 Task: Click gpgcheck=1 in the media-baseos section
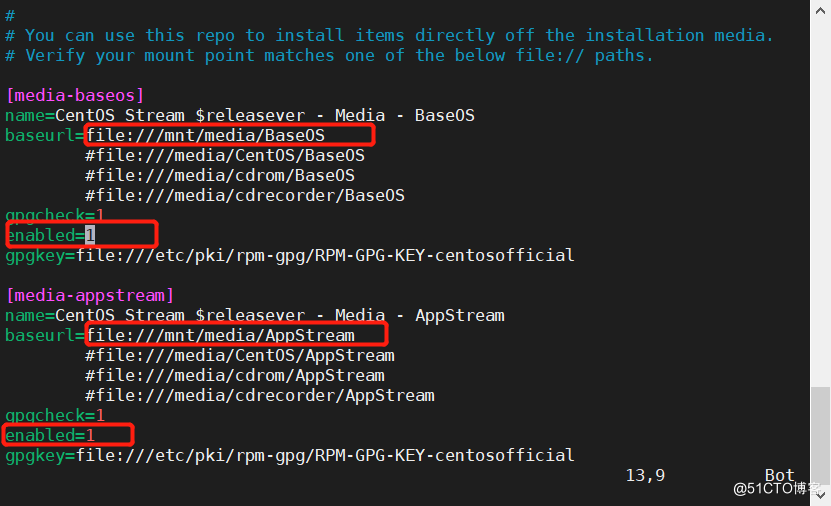[x=55, y=215]
